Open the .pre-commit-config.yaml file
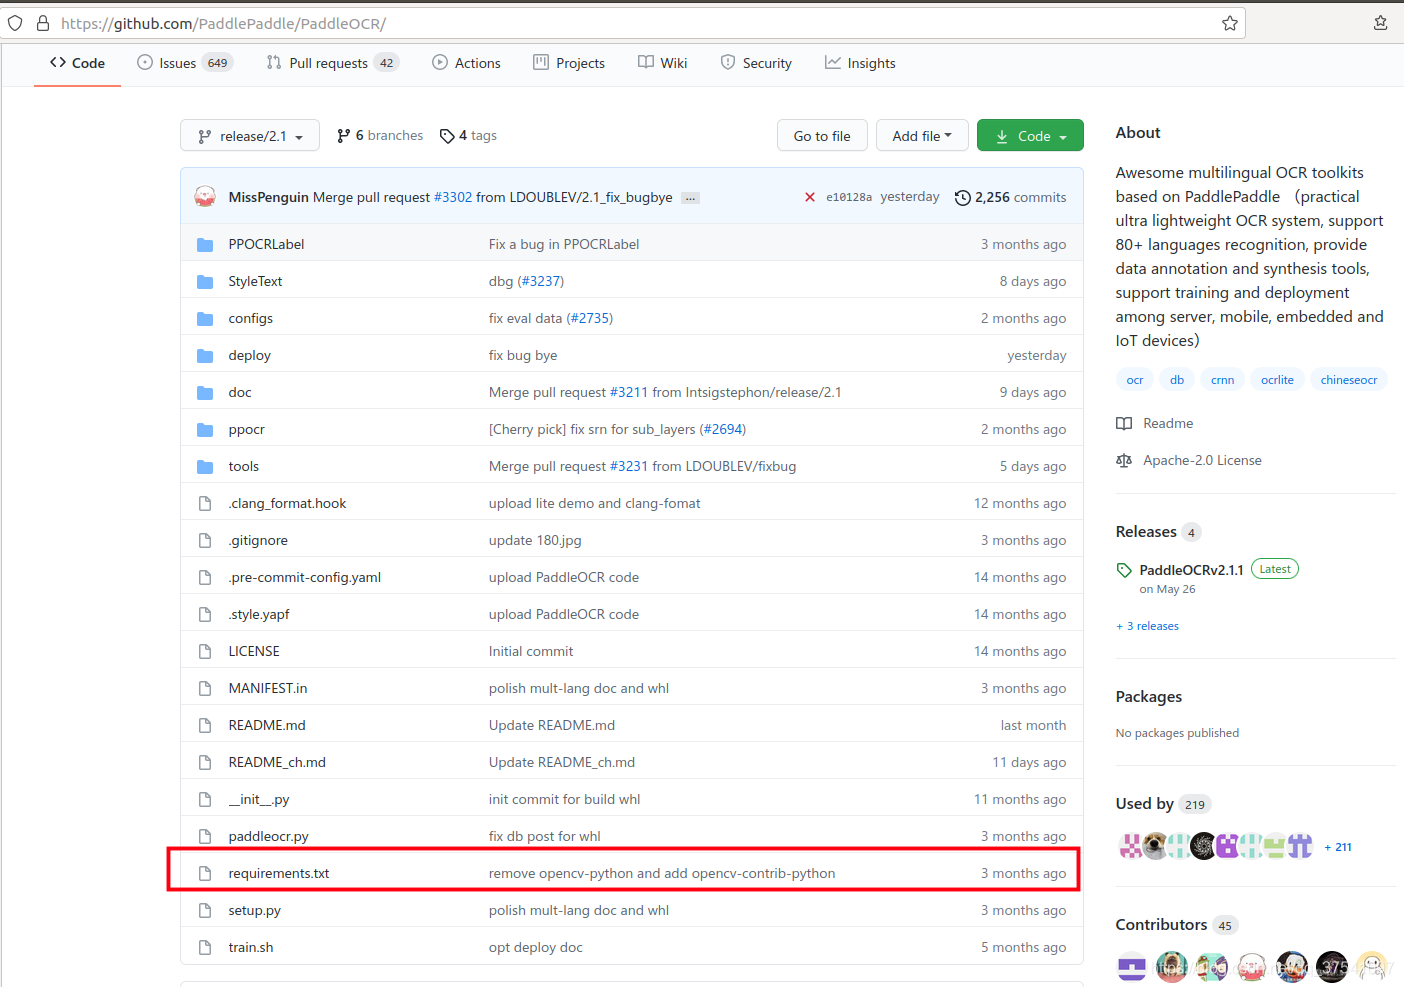Screen dimensions: 1404x987 pyautogui.click(x=304, y=577)
